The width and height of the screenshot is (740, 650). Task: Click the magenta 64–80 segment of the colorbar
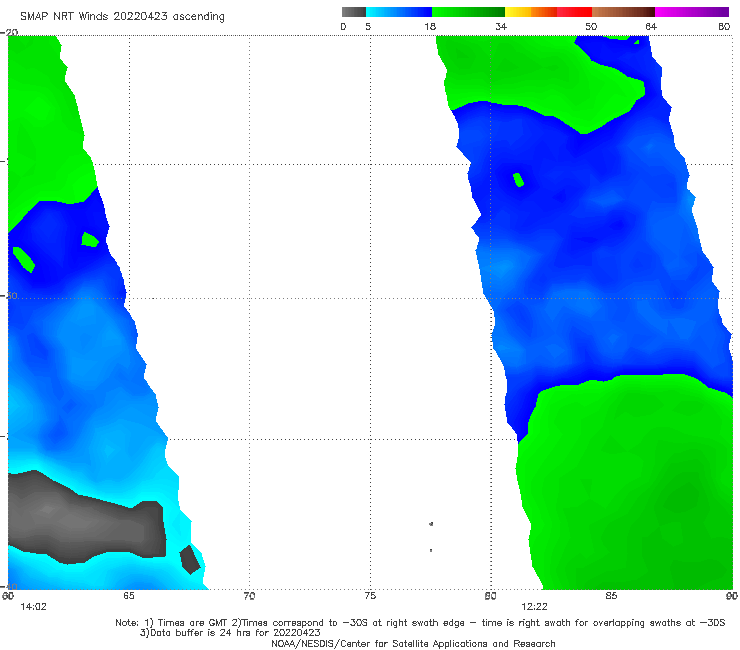692,12
